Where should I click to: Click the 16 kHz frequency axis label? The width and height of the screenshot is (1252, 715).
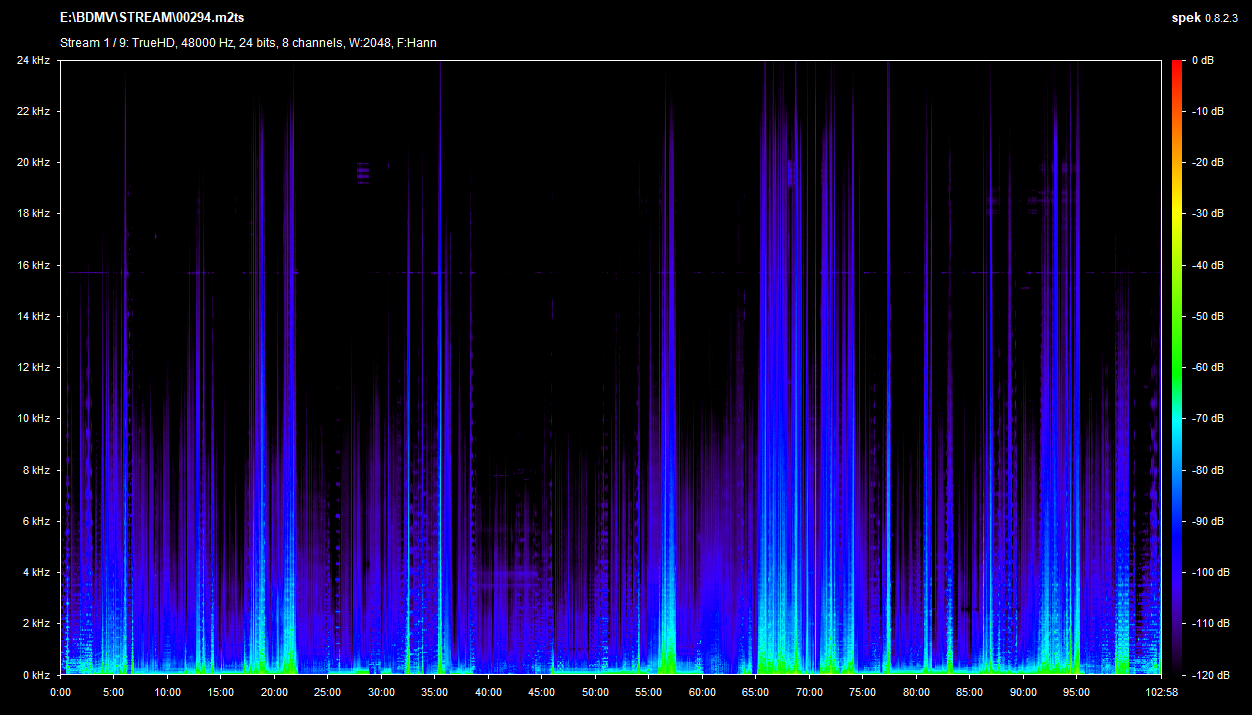pos(33,265)
